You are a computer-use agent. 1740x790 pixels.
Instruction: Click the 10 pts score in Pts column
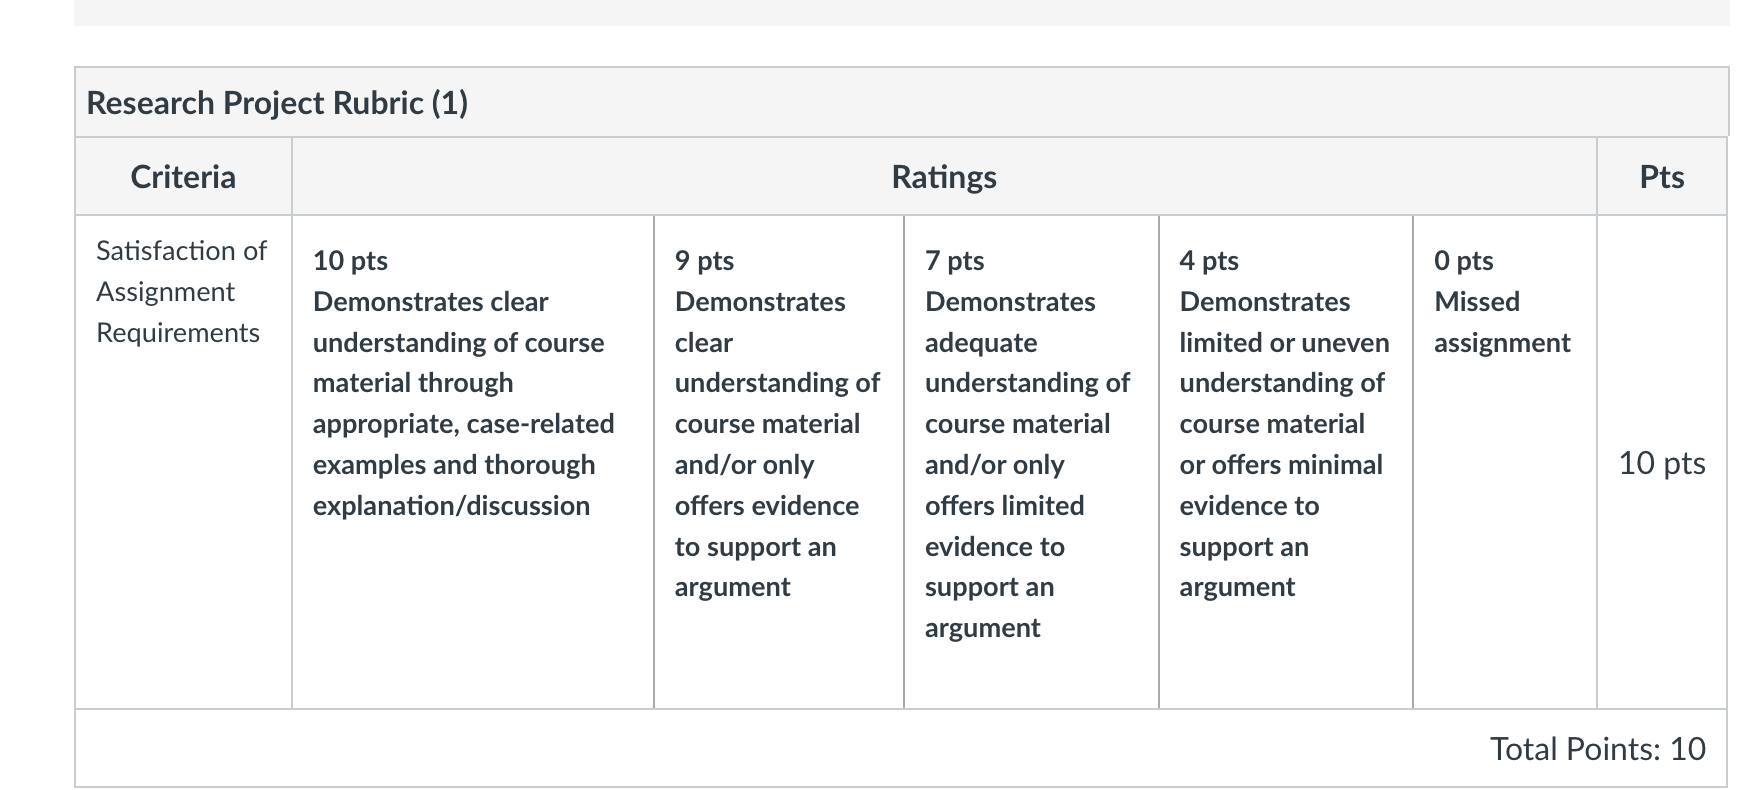pos(1662,462)
